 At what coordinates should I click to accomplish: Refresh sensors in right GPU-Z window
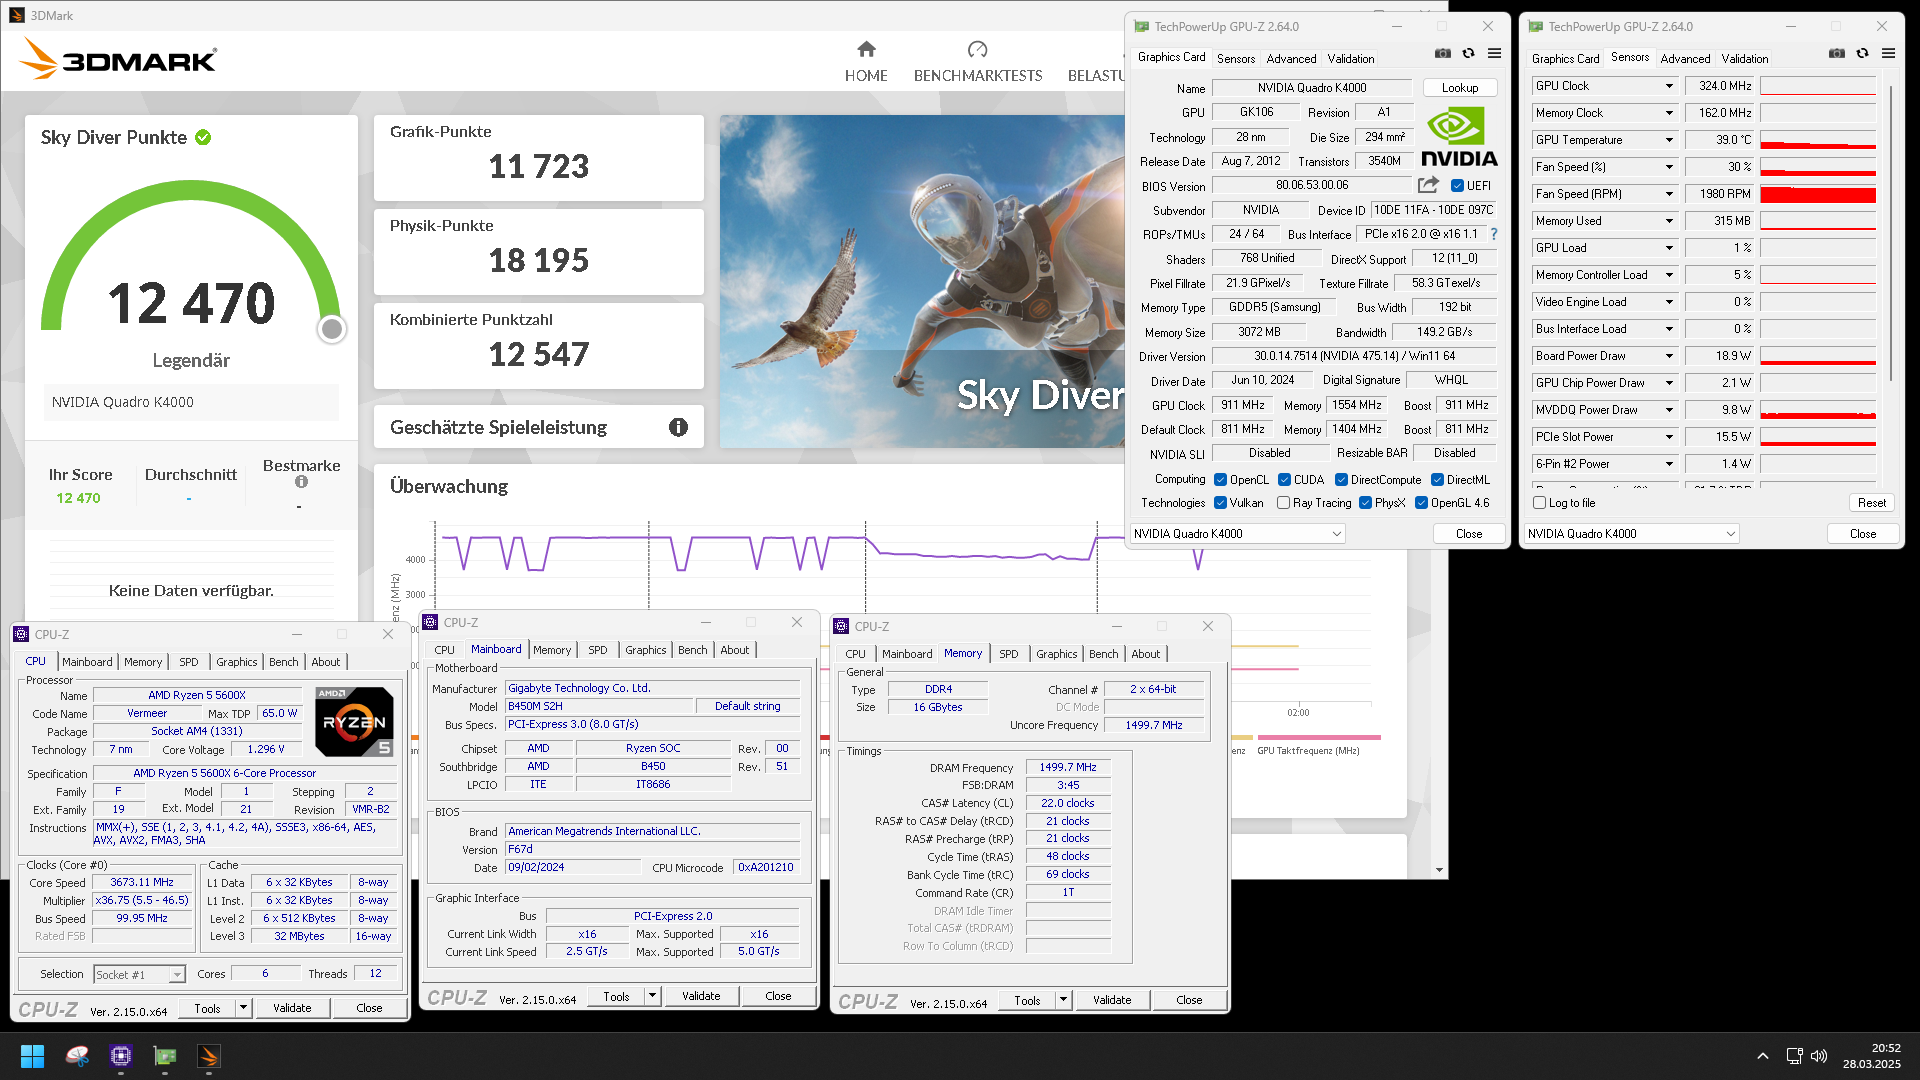pyautogui.click(x=1862, y=54)
